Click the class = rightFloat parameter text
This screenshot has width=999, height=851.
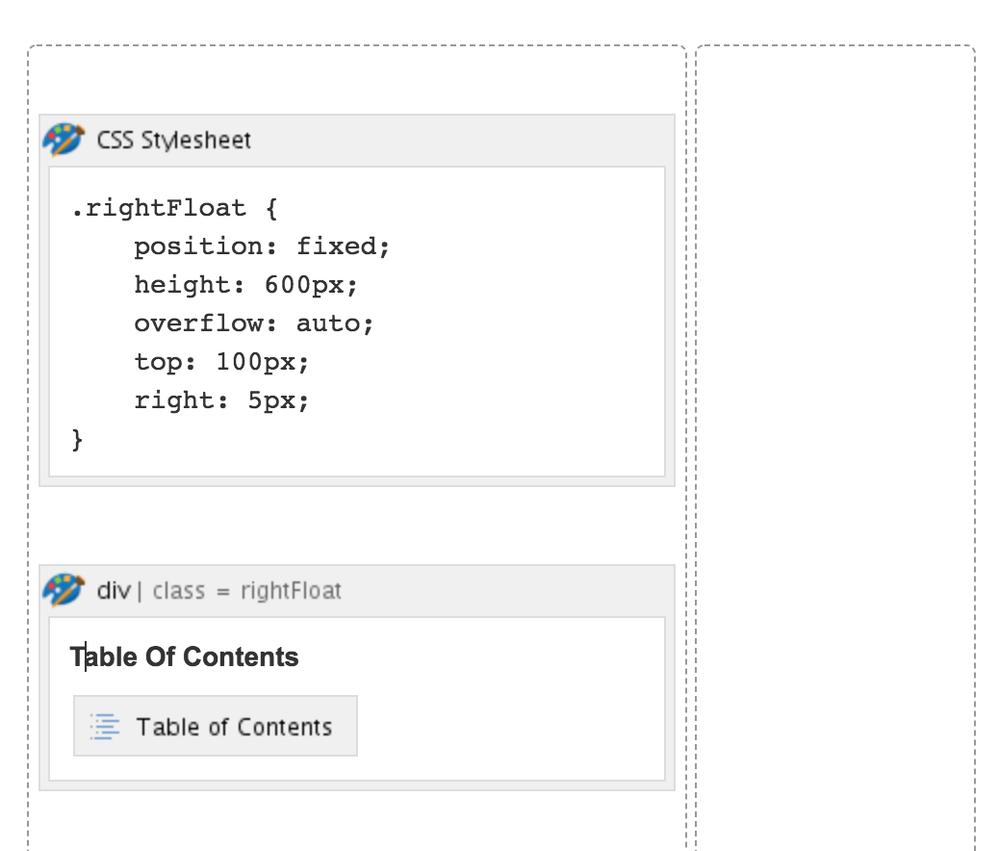click(x=247, y=590)
